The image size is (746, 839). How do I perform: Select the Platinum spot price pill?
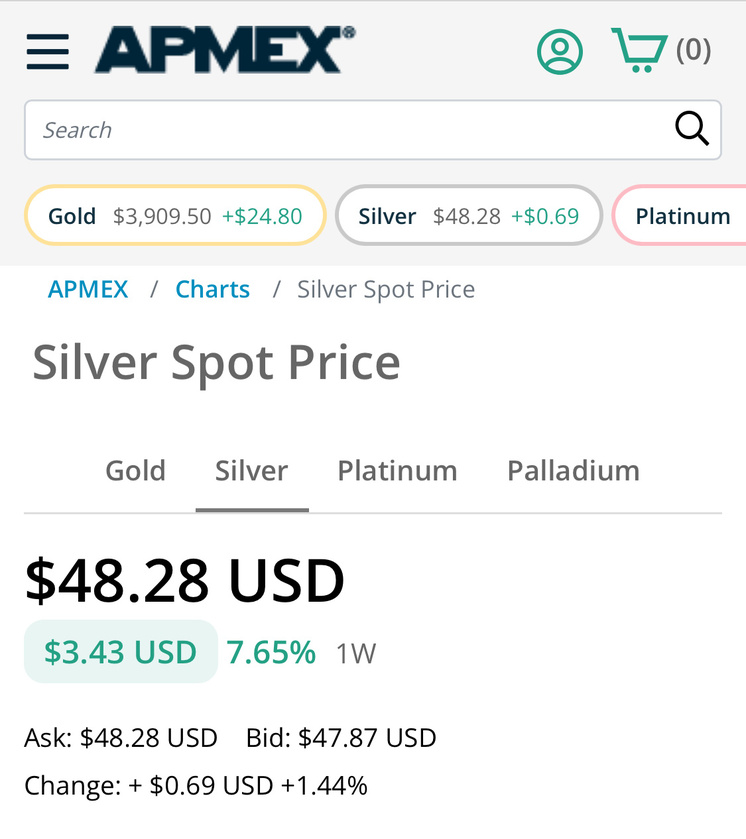(x=682, y=216)
